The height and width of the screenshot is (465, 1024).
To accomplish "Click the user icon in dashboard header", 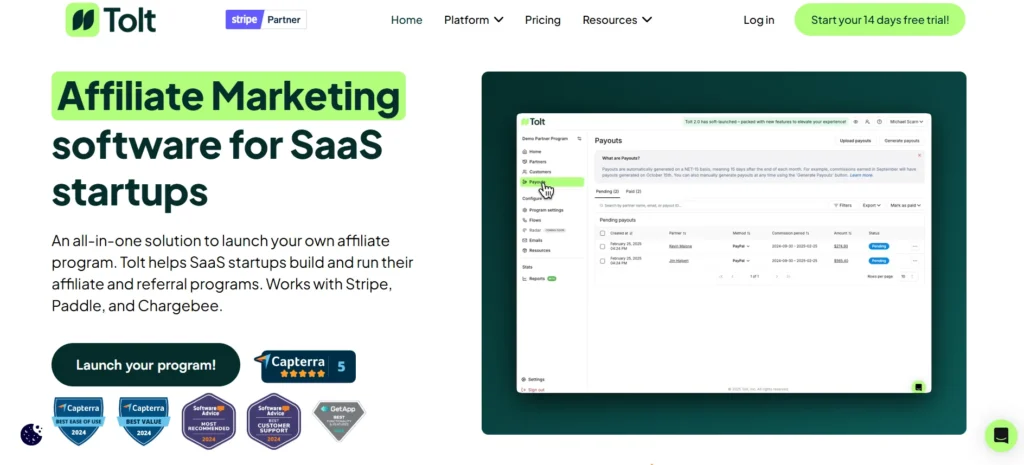I will click(867, 121).
